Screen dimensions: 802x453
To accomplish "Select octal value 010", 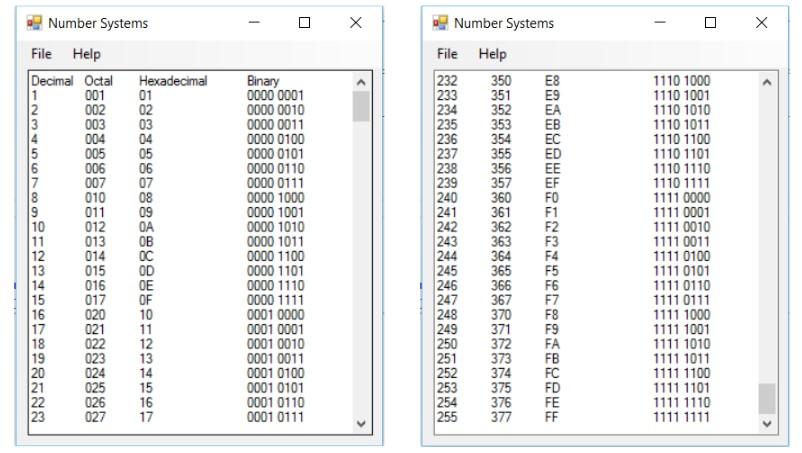I will pyautogui.click(x=95, y=198).
